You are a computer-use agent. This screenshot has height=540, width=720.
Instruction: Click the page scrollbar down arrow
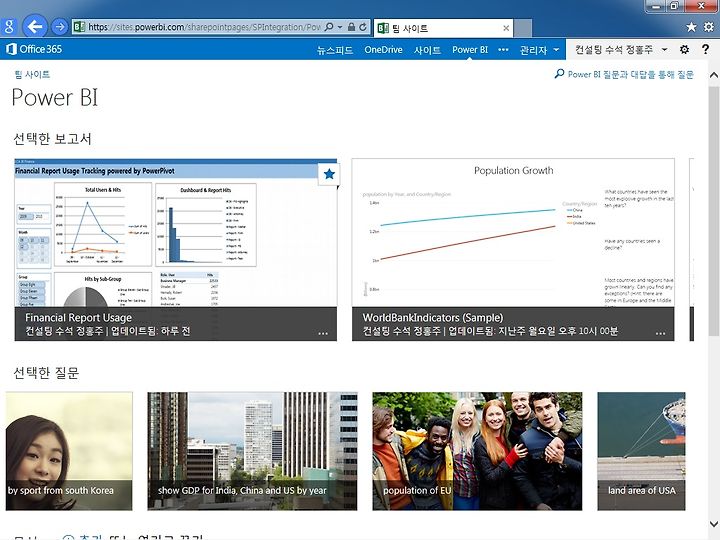pos(714,524)
